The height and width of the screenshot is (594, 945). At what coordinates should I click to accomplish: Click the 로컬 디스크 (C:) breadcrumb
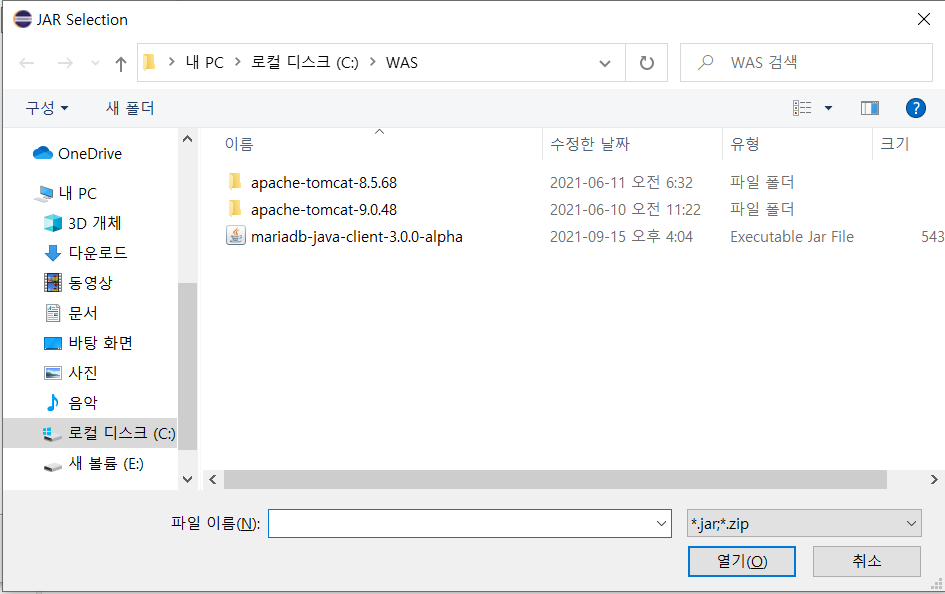pos(304,63)
